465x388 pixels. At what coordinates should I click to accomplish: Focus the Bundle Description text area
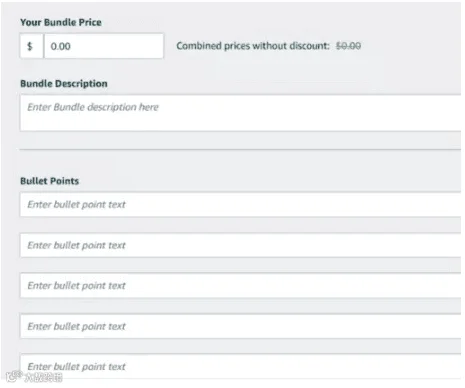coord(240,113)
